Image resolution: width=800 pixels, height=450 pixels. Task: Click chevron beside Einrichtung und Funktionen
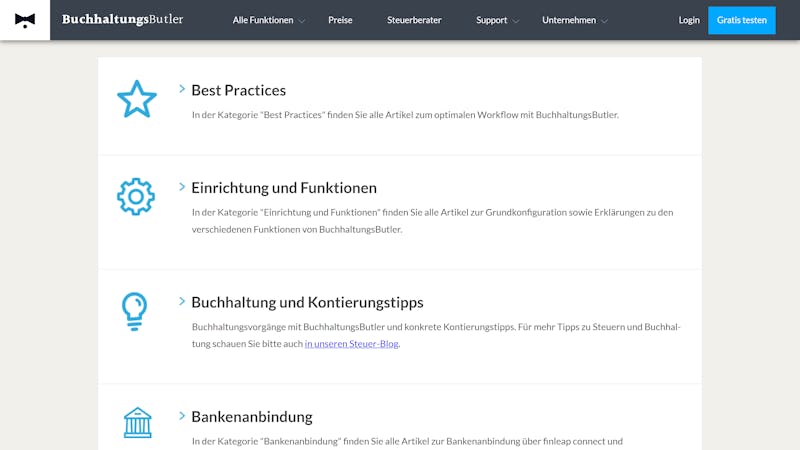tap(182, 187)
